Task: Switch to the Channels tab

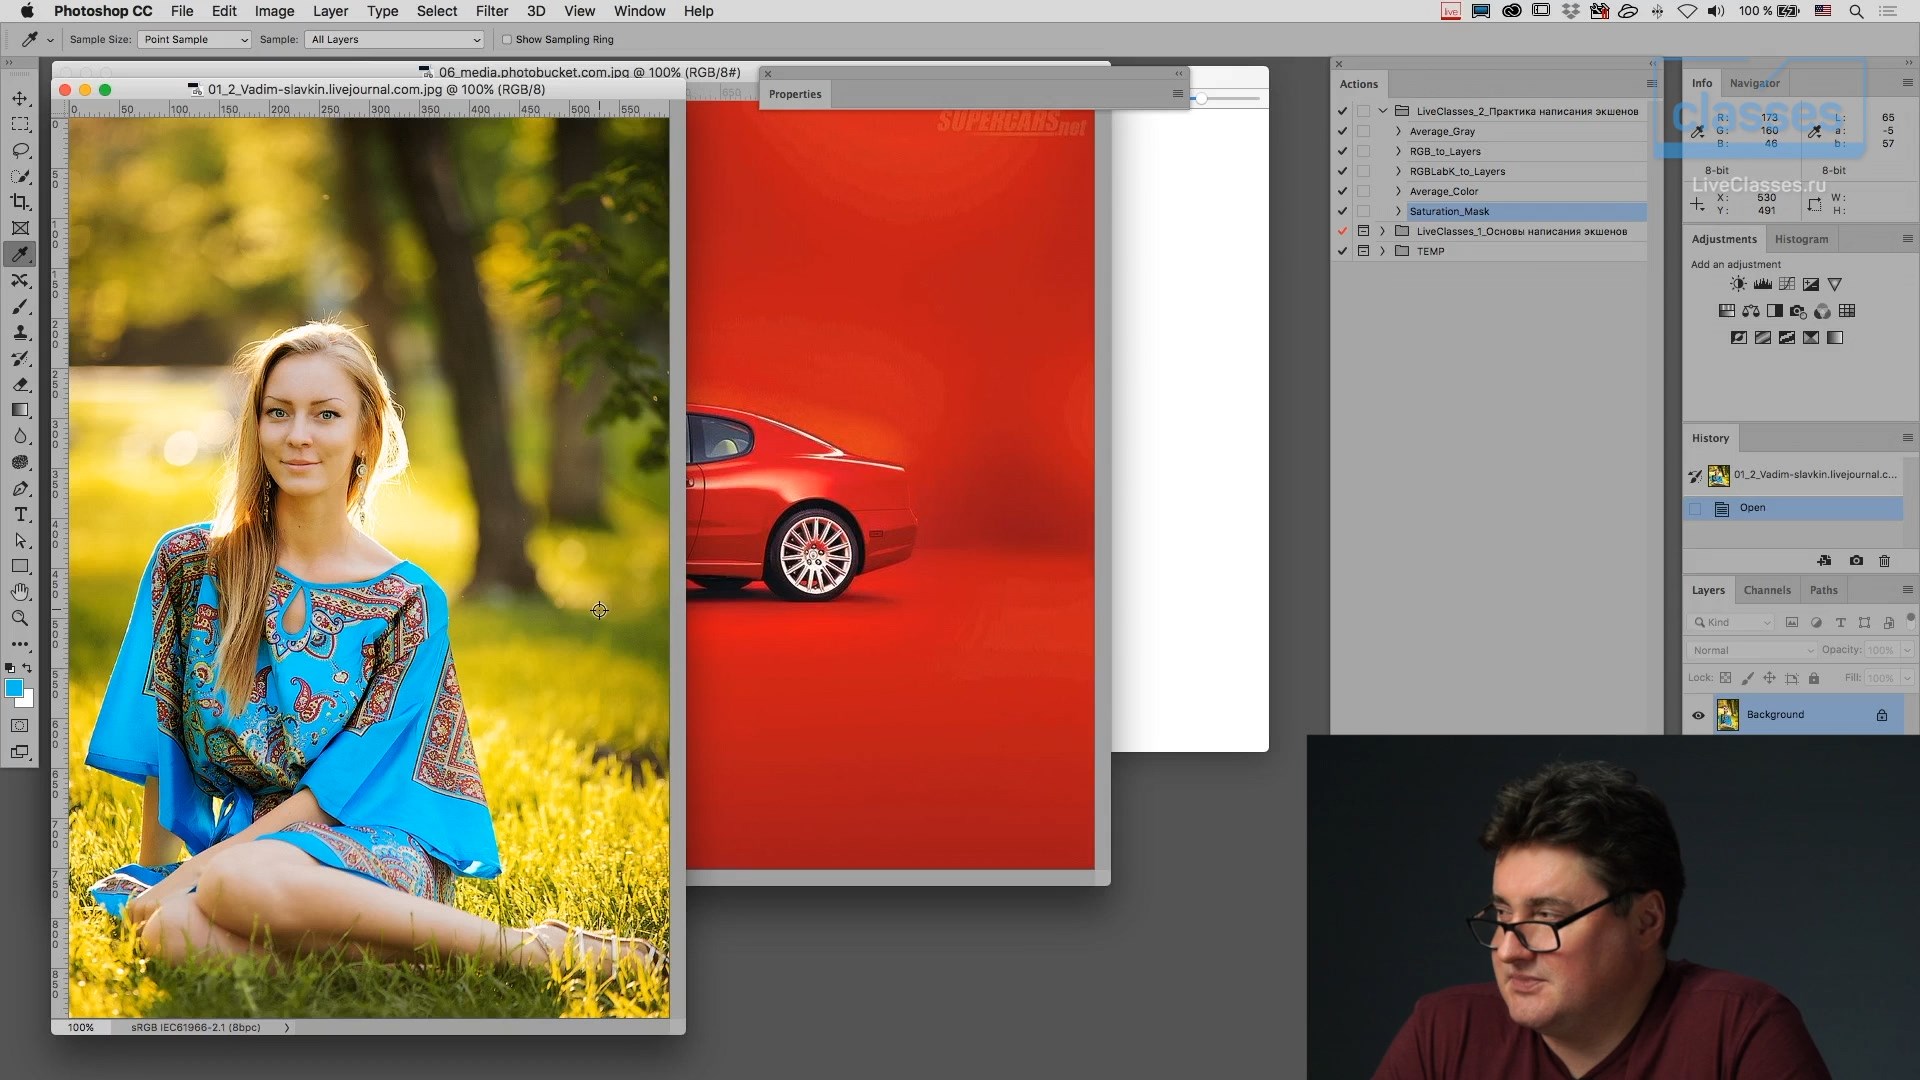Action: (1767, 590)
